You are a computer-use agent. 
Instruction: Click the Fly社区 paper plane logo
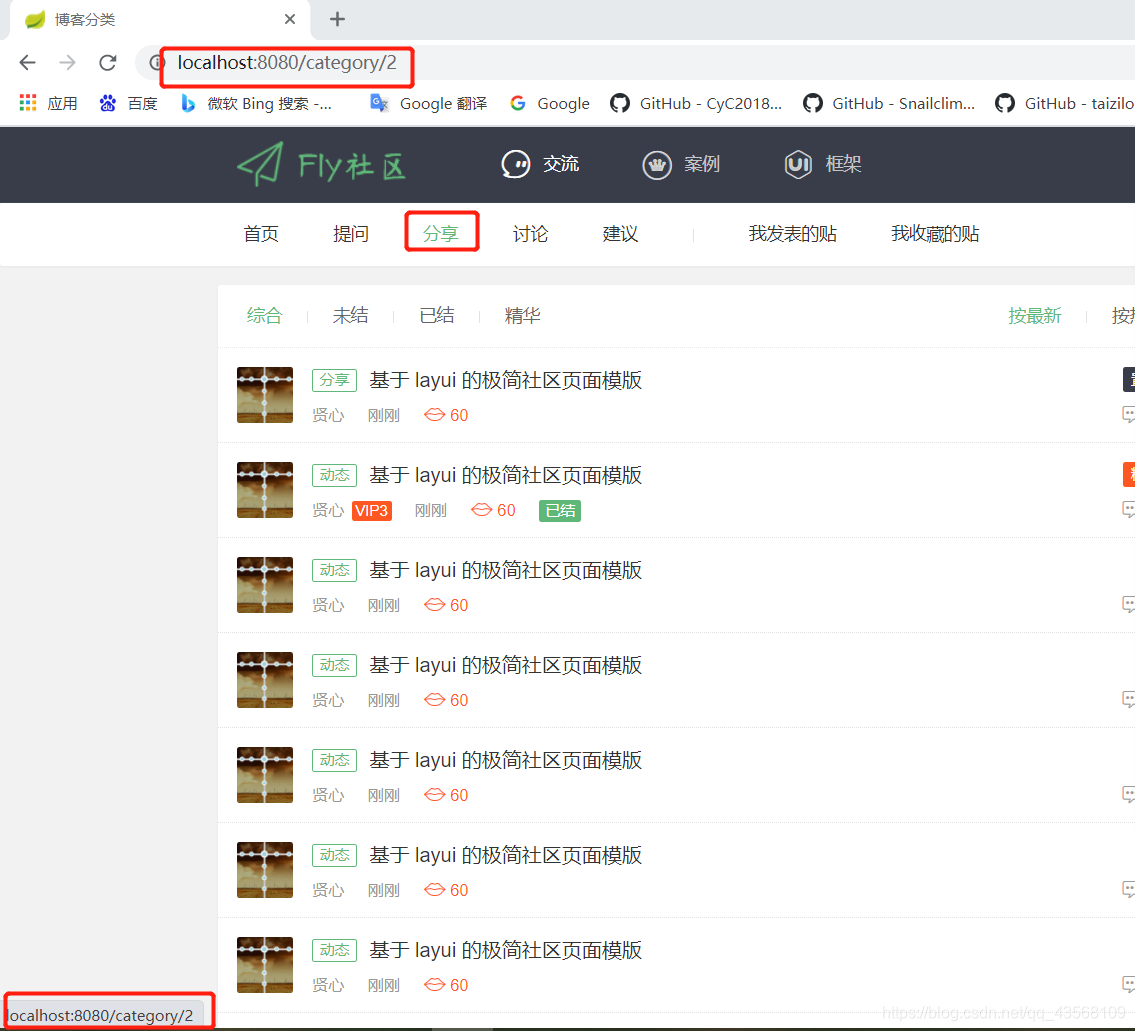point(322,165)
